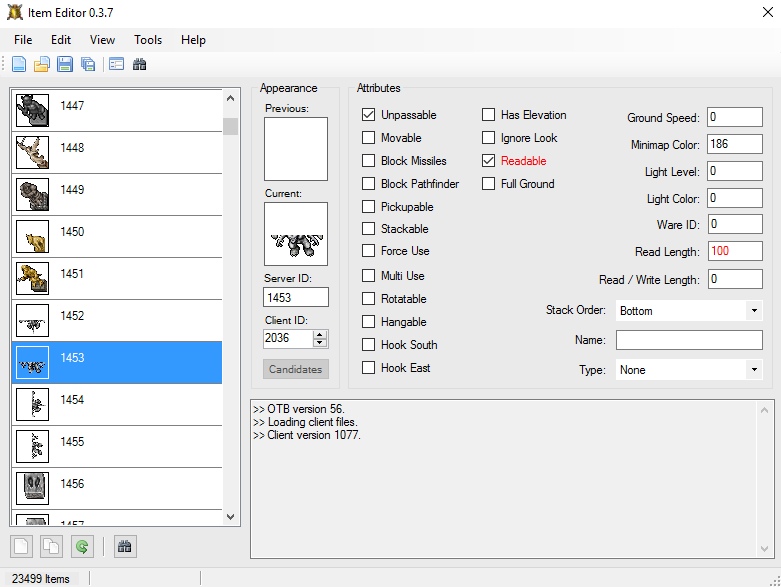Click the binoculars find icon below item list

[x=125, y=547]
